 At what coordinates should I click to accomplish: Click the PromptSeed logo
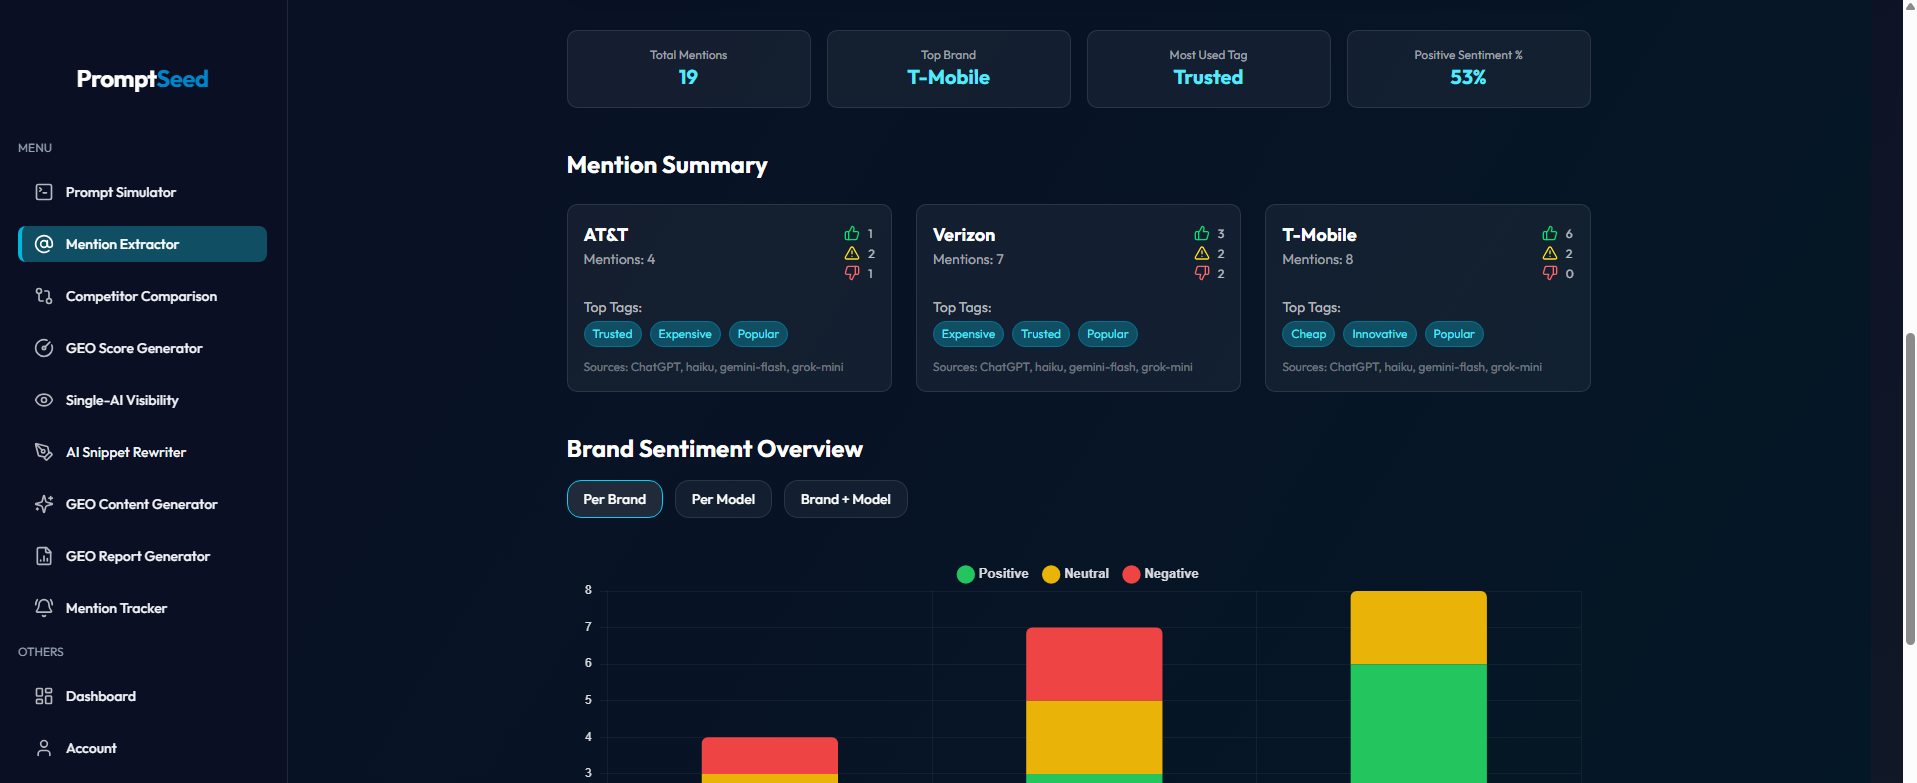click(x=142, y=79)
